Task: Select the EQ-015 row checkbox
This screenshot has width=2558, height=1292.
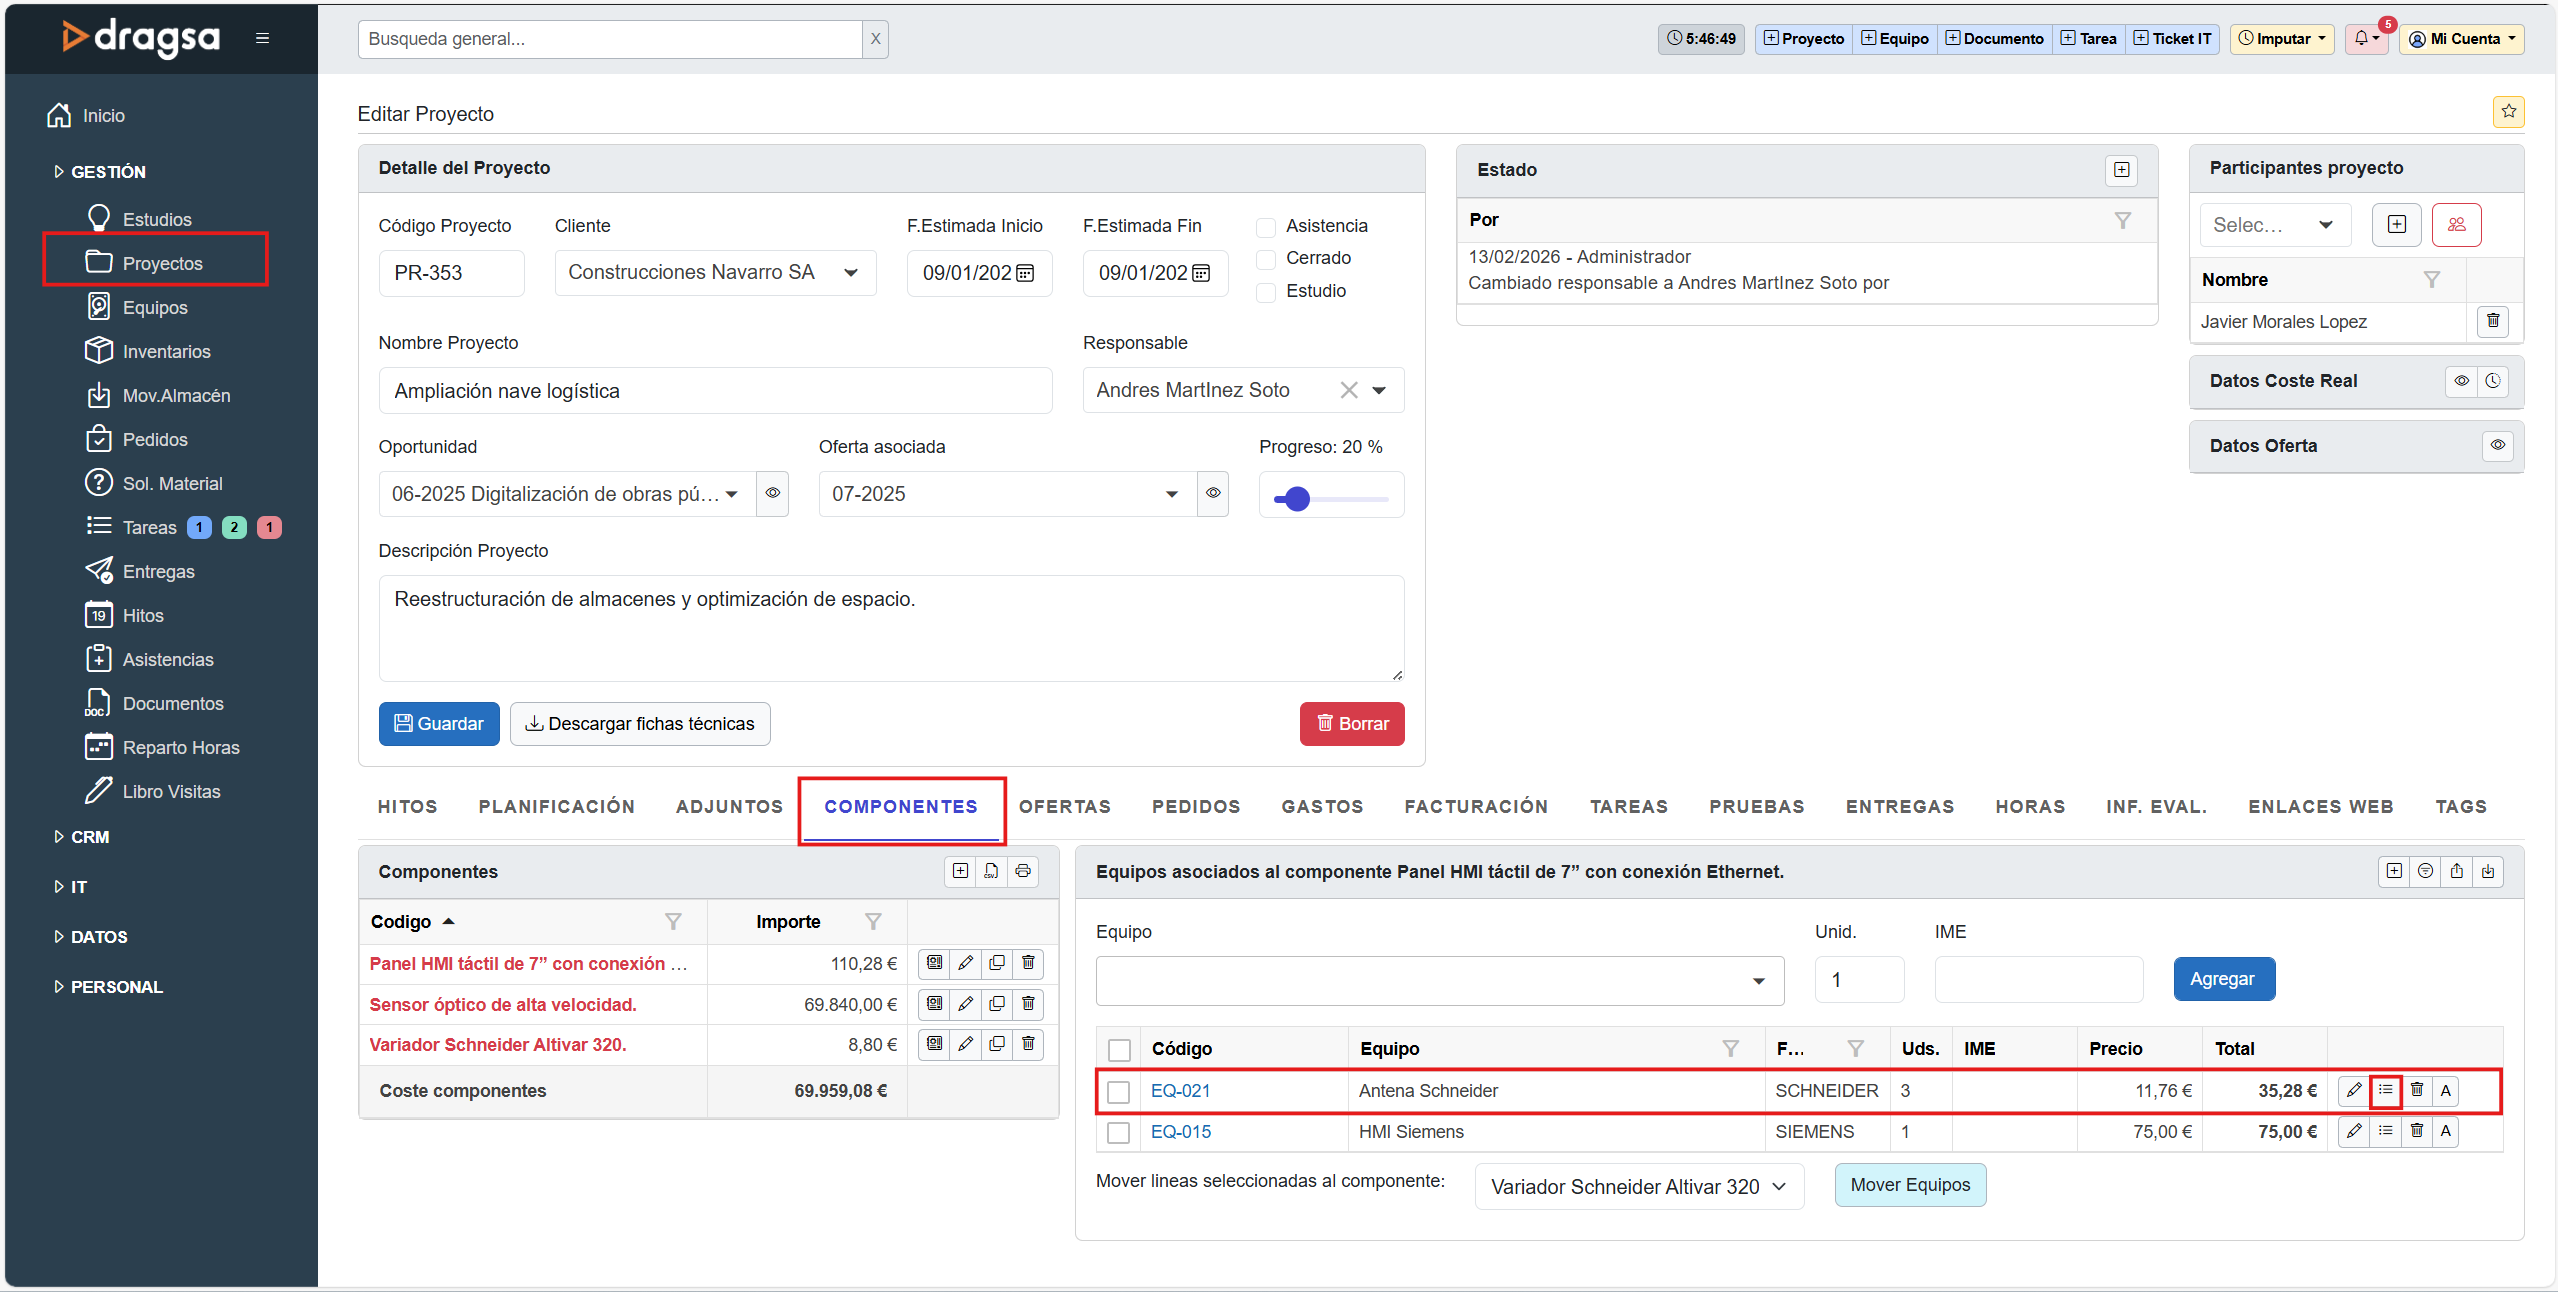Action: pos(1119,1132)
